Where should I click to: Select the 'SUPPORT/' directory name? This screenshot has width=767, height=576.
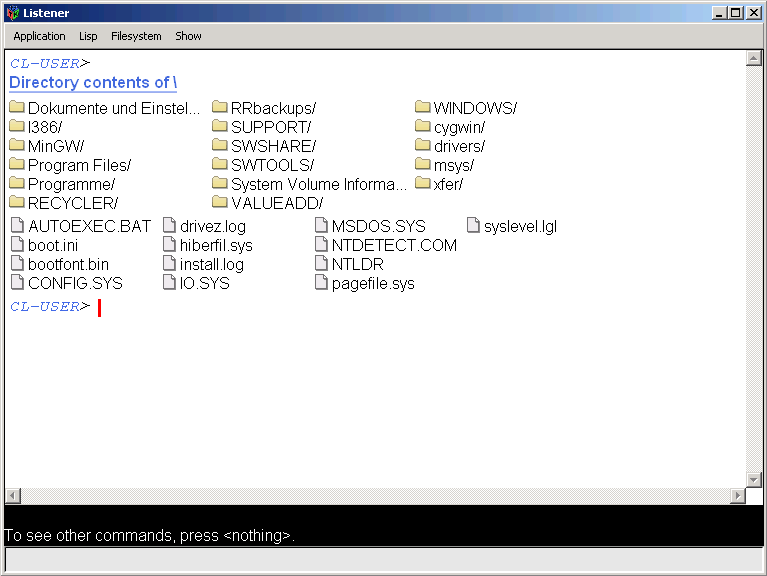(x=271, y=127)
